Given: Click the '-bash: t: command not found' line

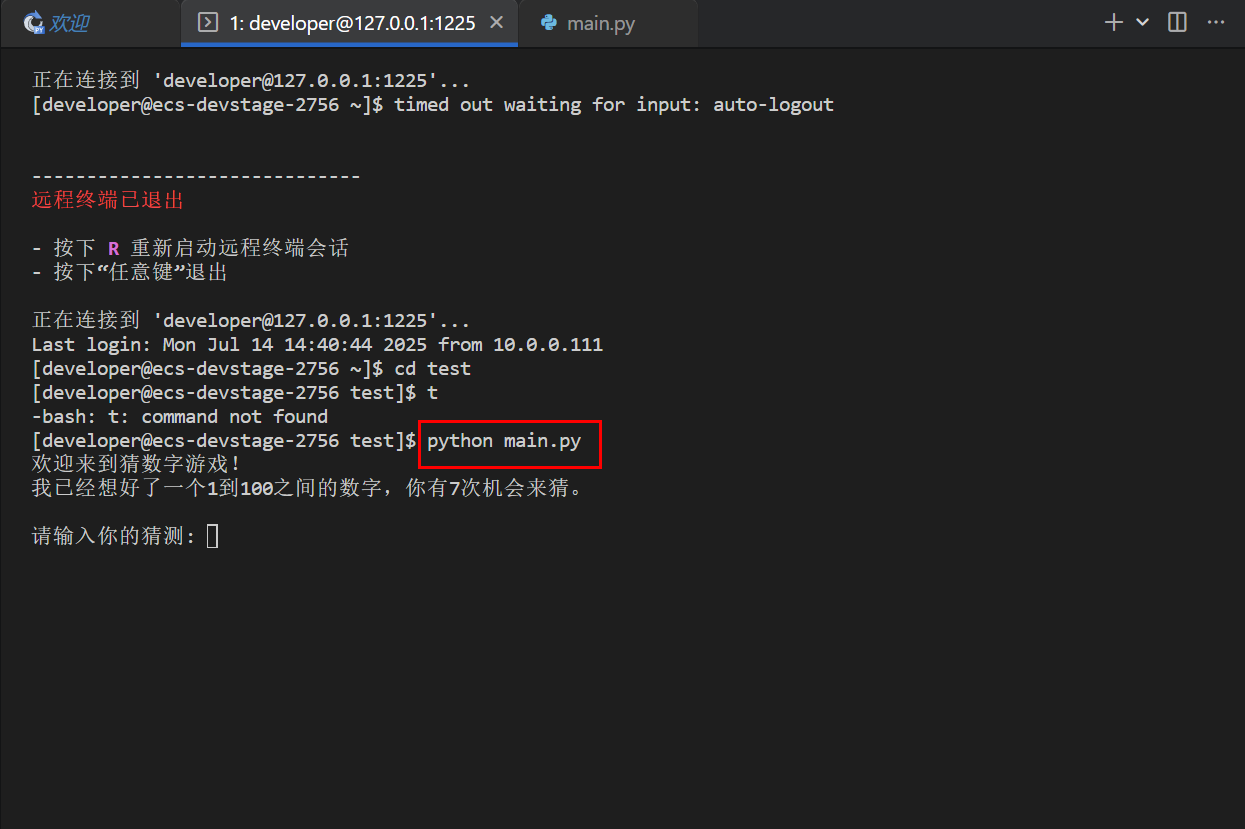Looking at the screenshot, I should tap(180, 417).
